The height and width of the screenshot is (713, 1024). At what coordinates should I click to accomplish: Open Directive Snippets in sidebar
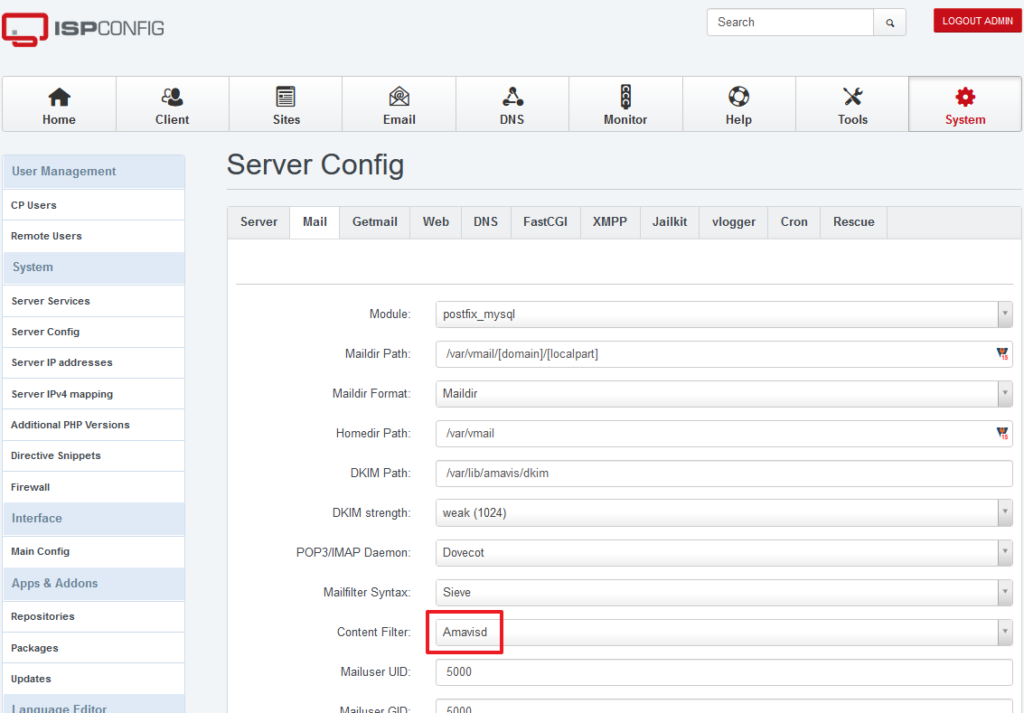point(93,456)
